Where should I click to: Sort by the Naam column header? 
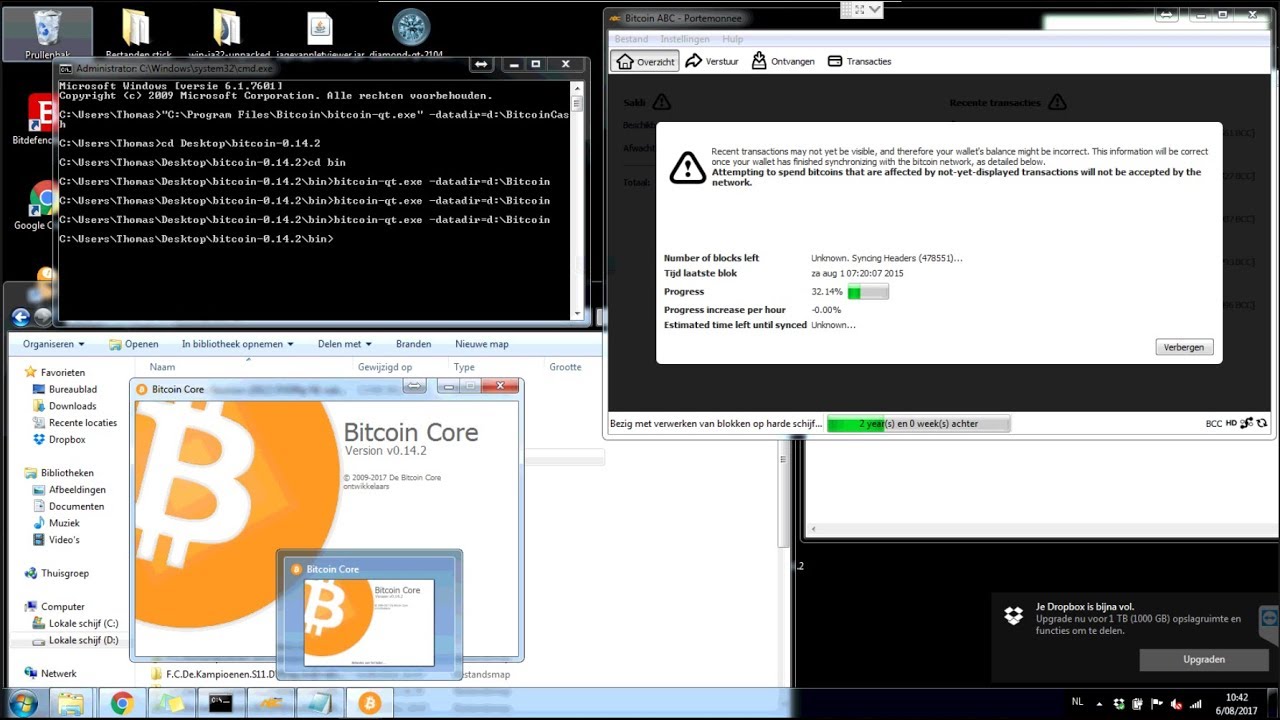162,367
